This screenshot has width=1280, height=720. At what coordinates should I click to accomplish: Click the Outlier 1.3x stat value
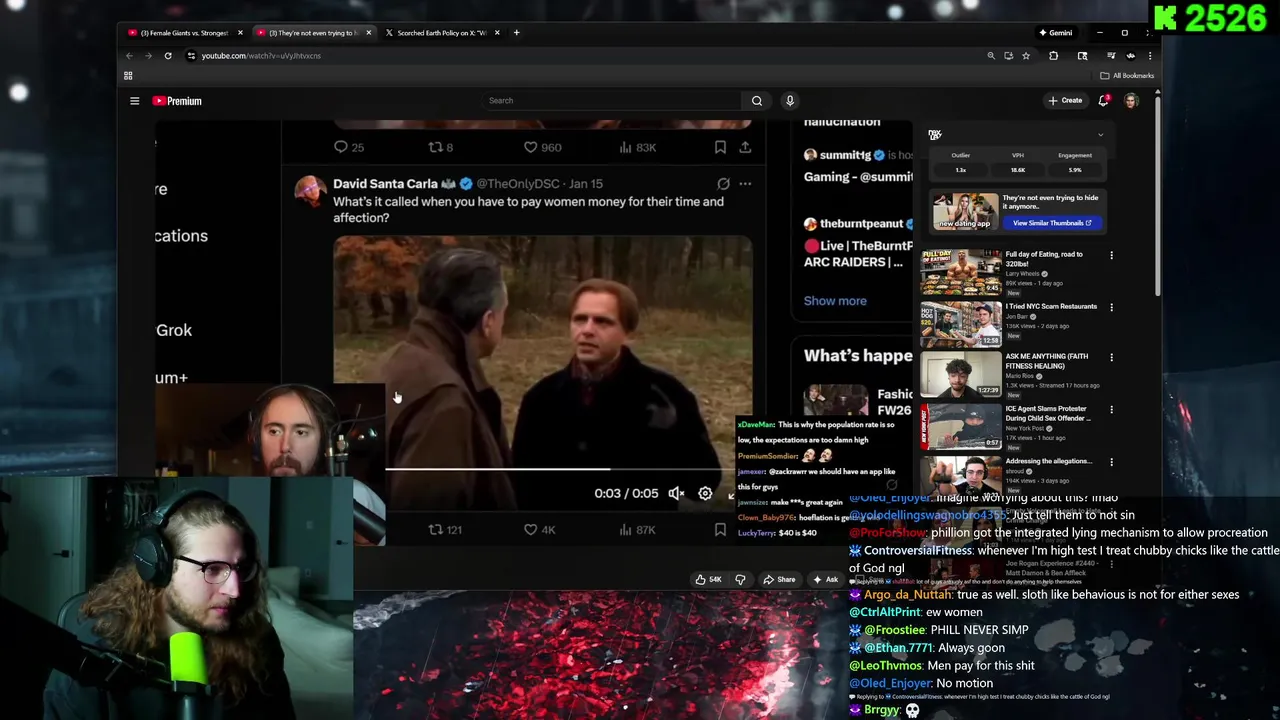pos(960,170)
